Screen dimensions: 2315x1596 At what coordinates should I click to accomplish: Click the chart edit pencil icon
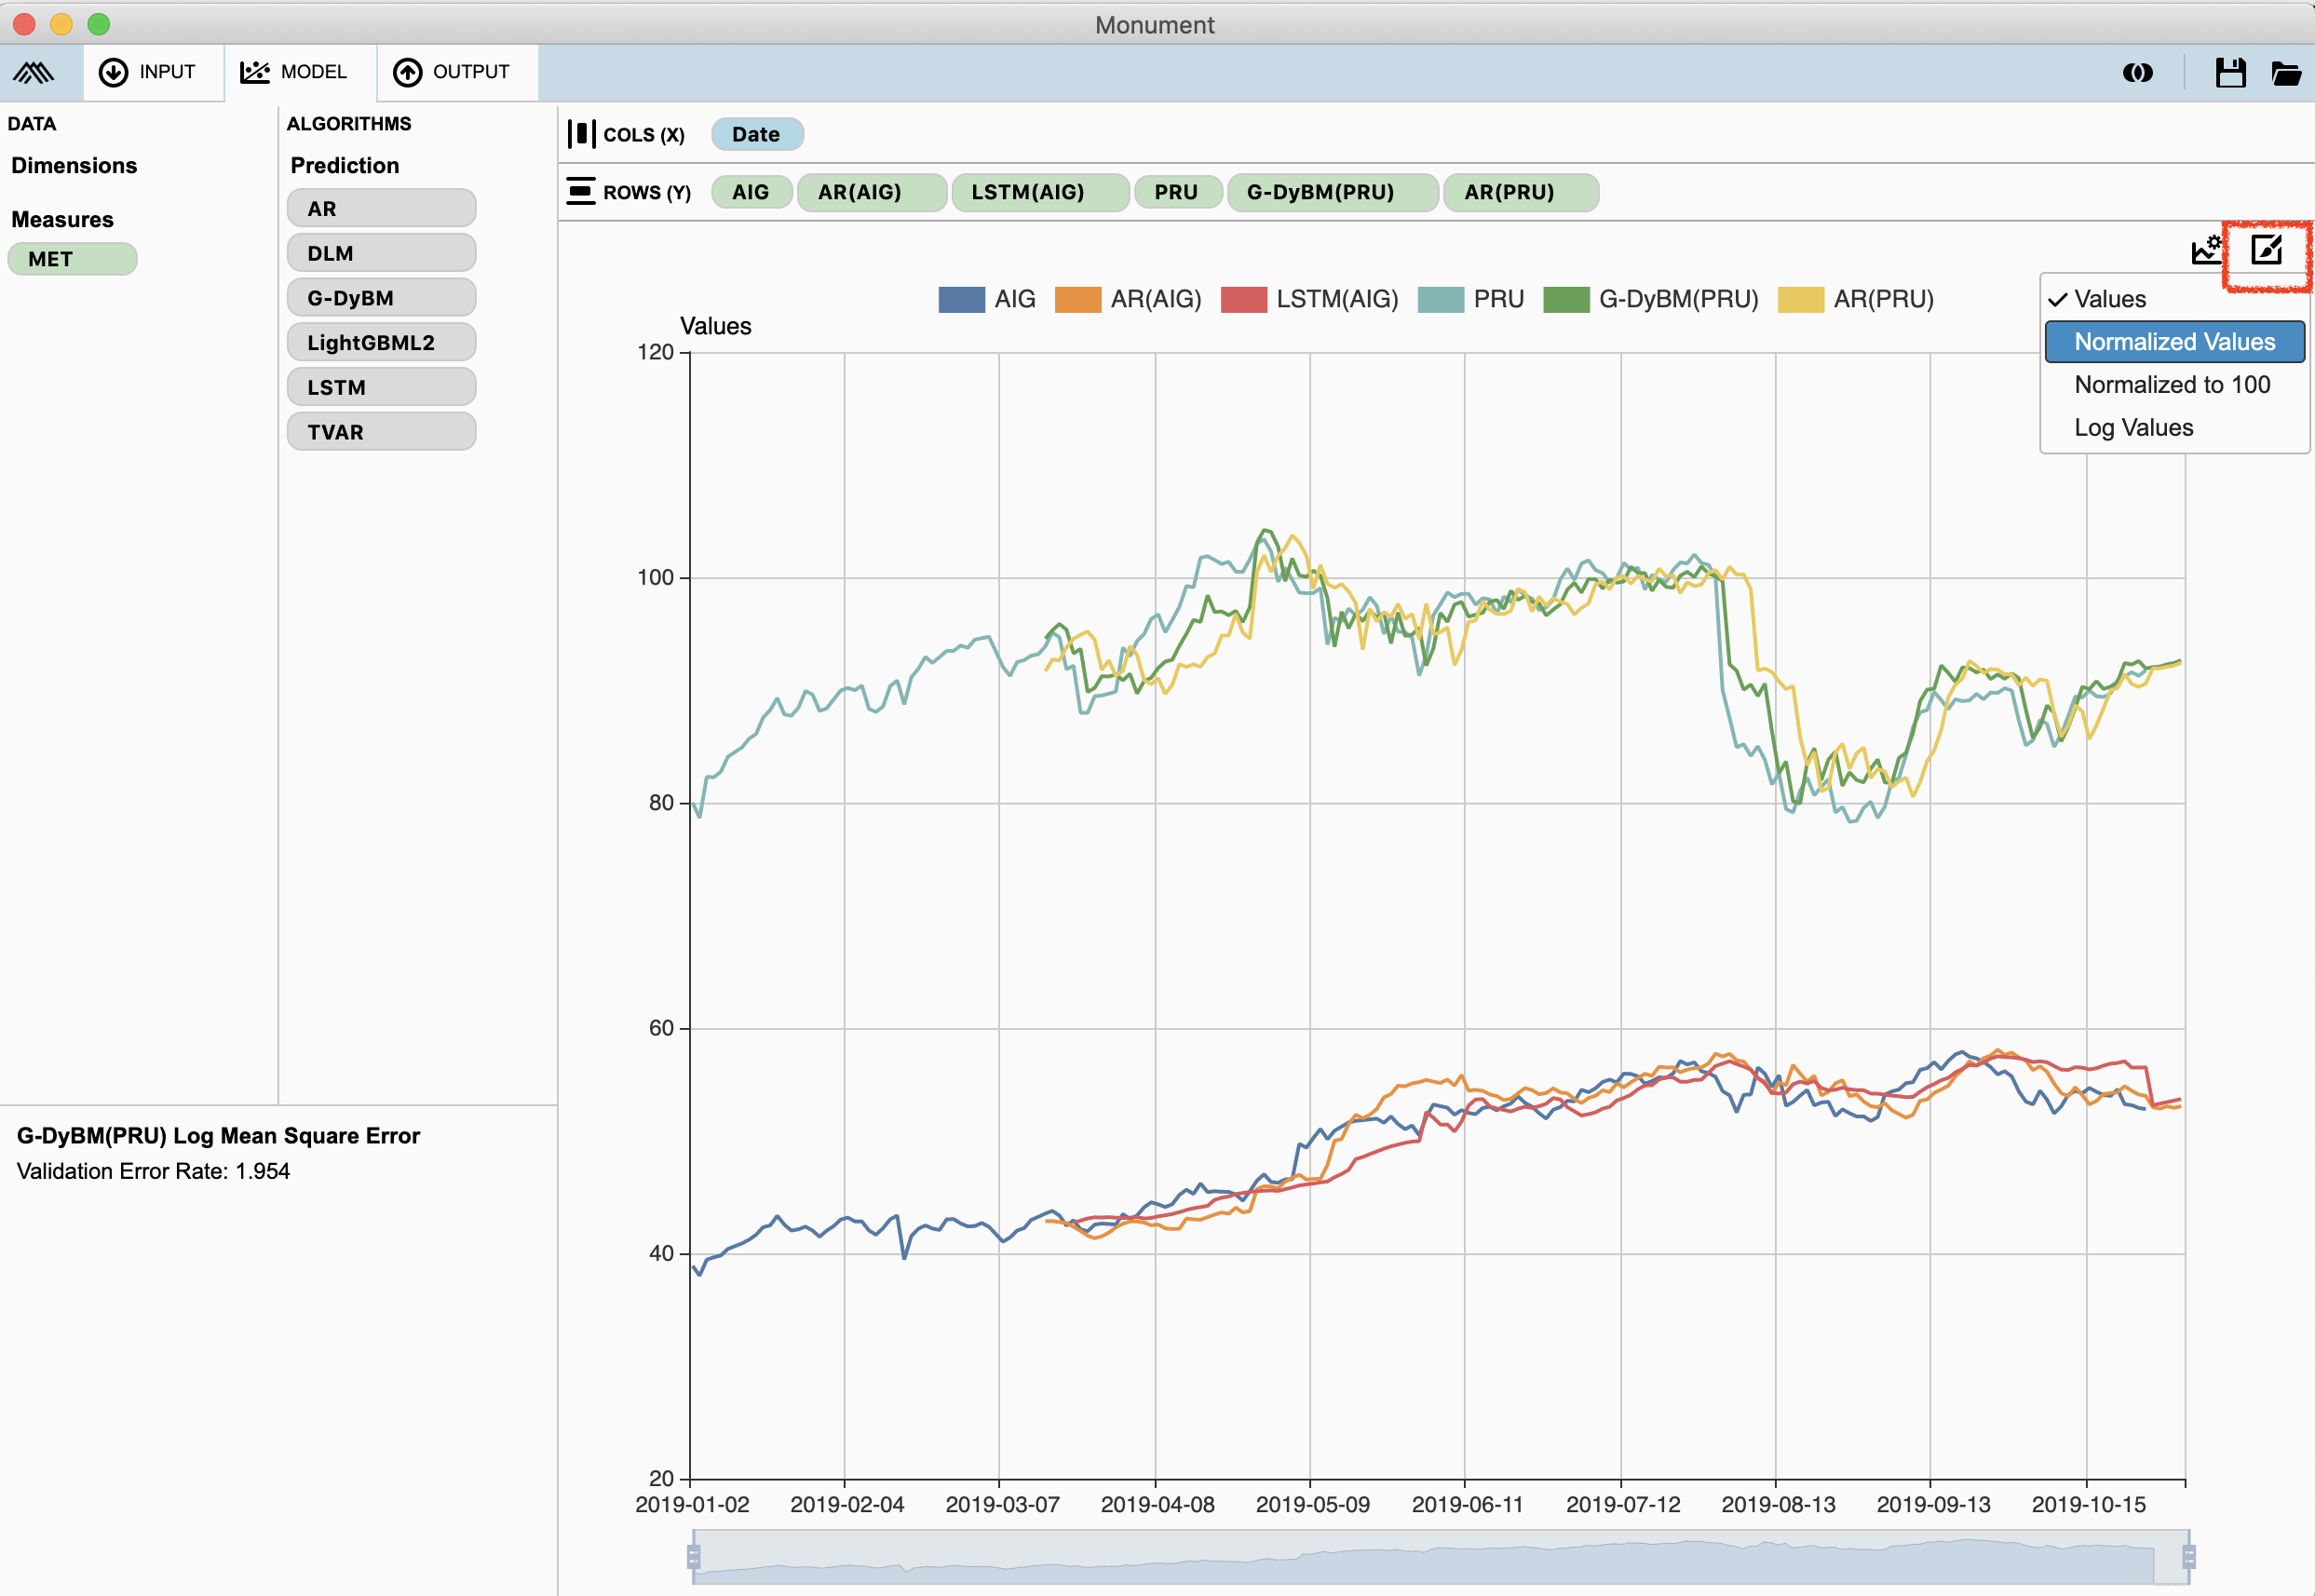coord(2266,249)
